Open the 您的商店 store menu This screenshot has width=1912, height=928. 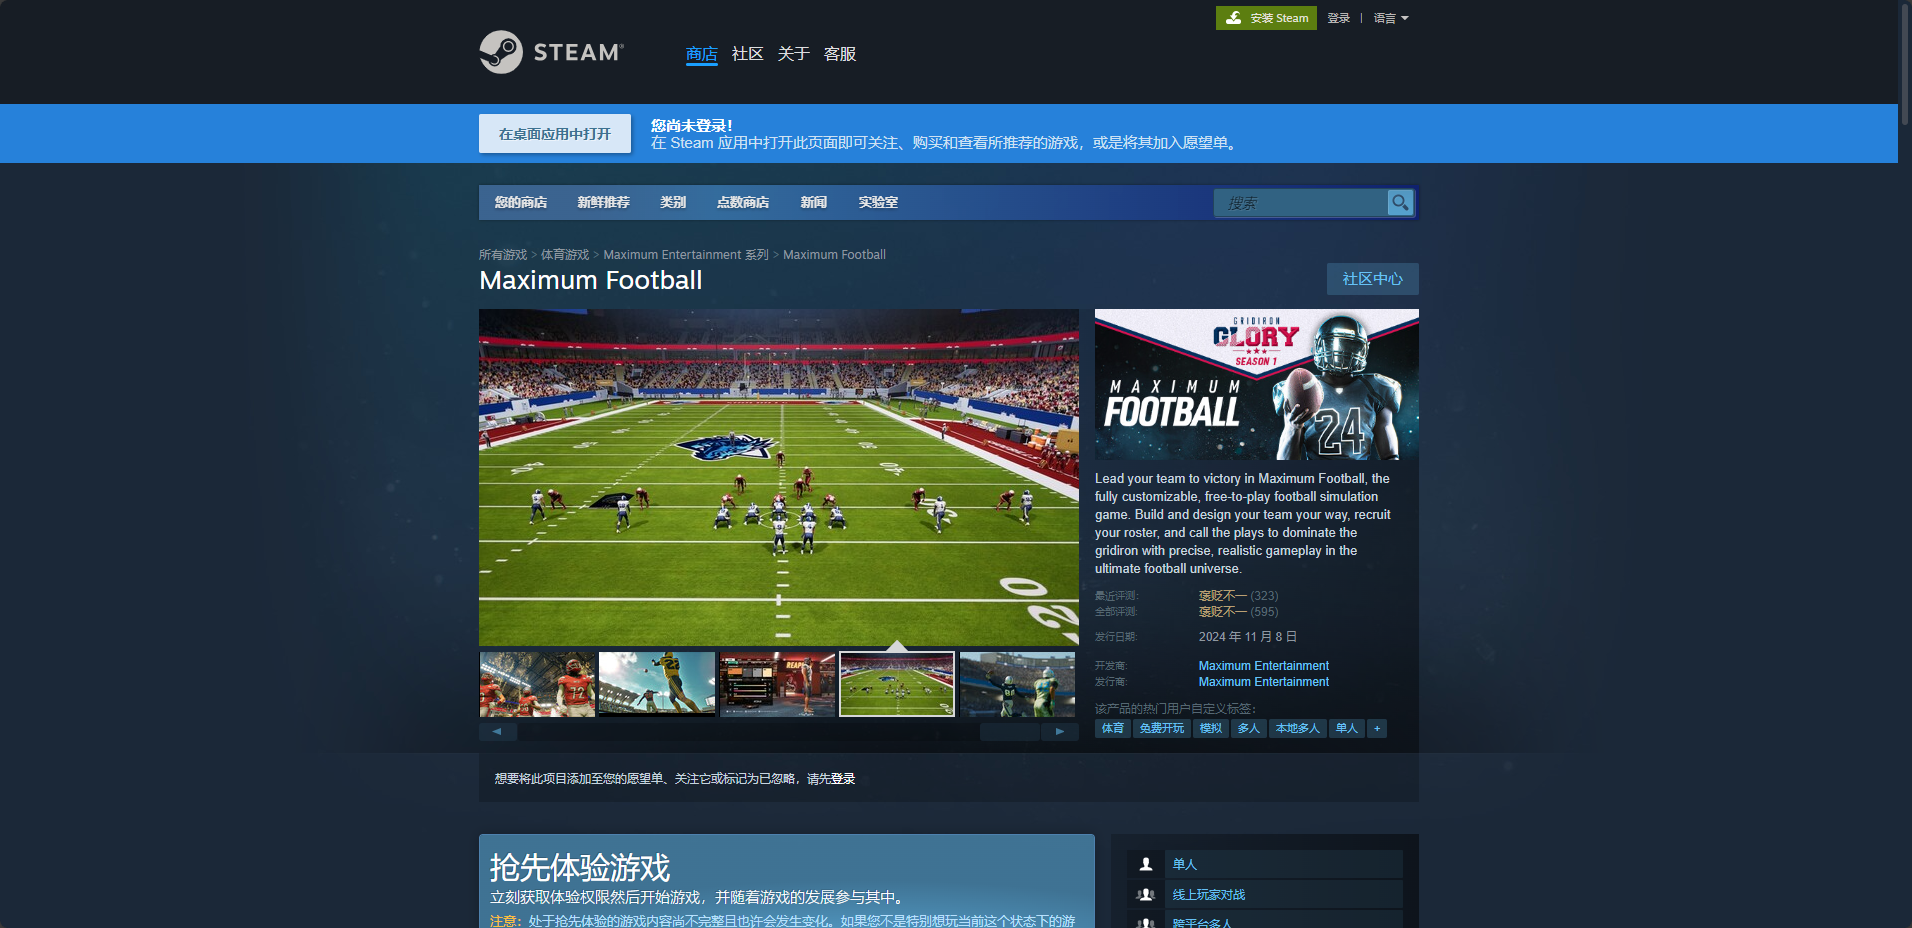[x=521, y=202]
